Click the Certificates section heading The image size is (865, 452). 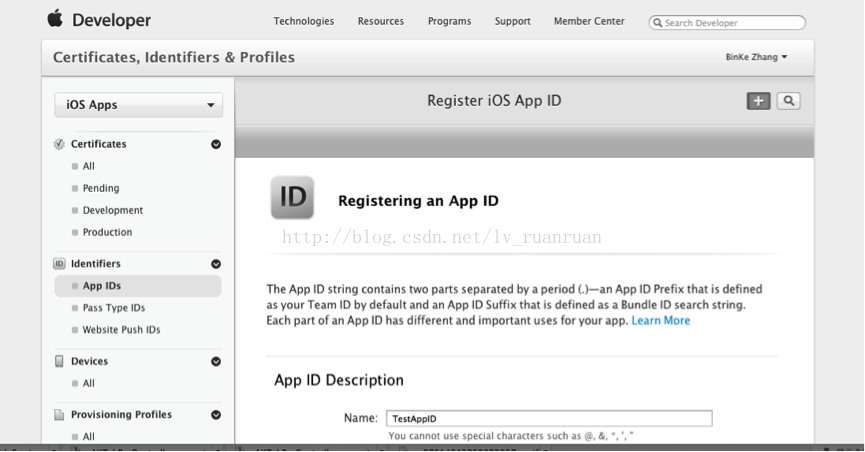tap(98, 144)
